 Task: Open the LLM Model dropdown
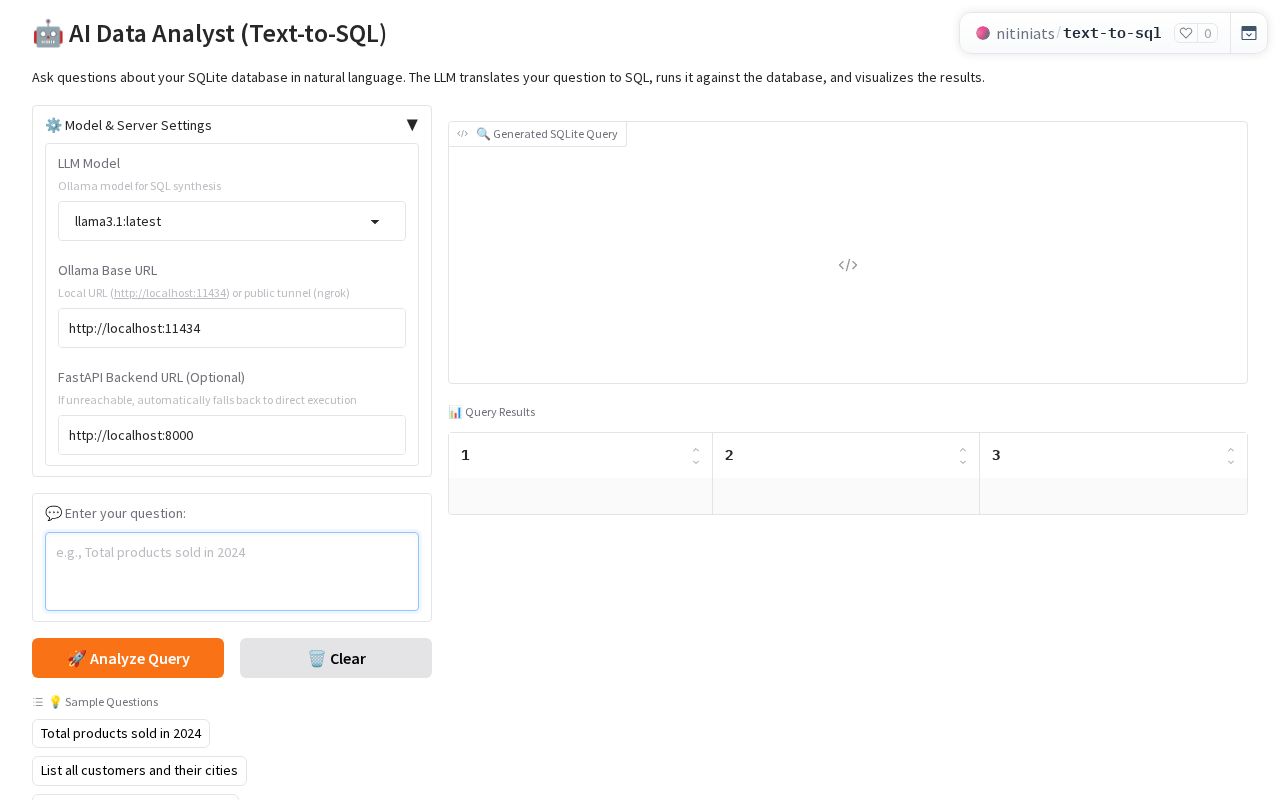[232, 221]
